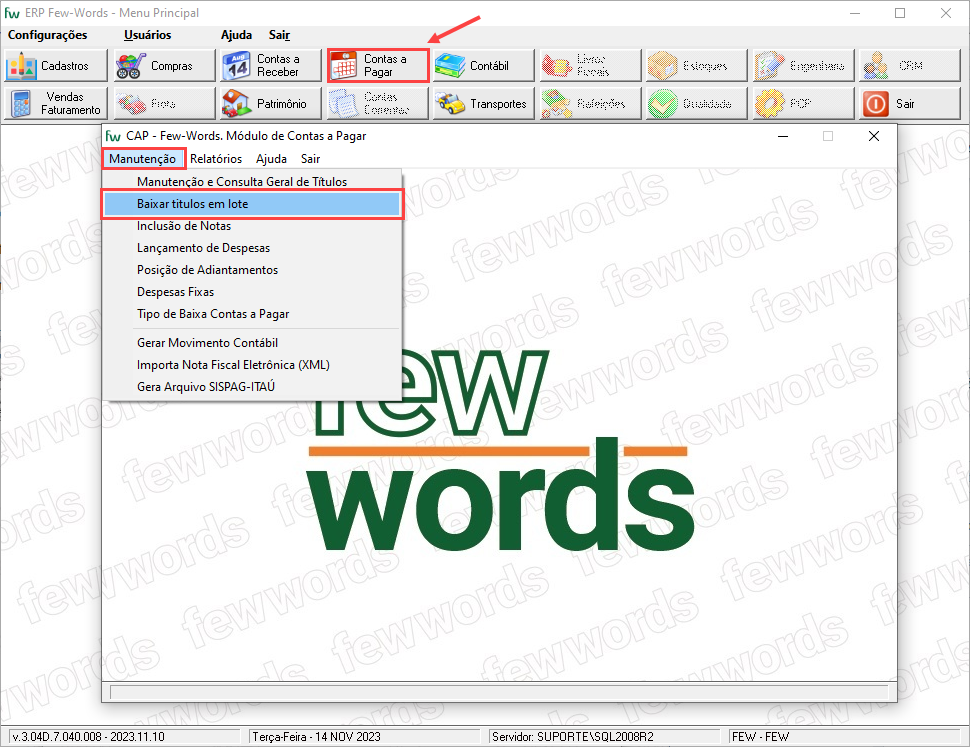Open the PCP gear module
Image resolution: width=970 pixels, height=747 pixels.
804,103
